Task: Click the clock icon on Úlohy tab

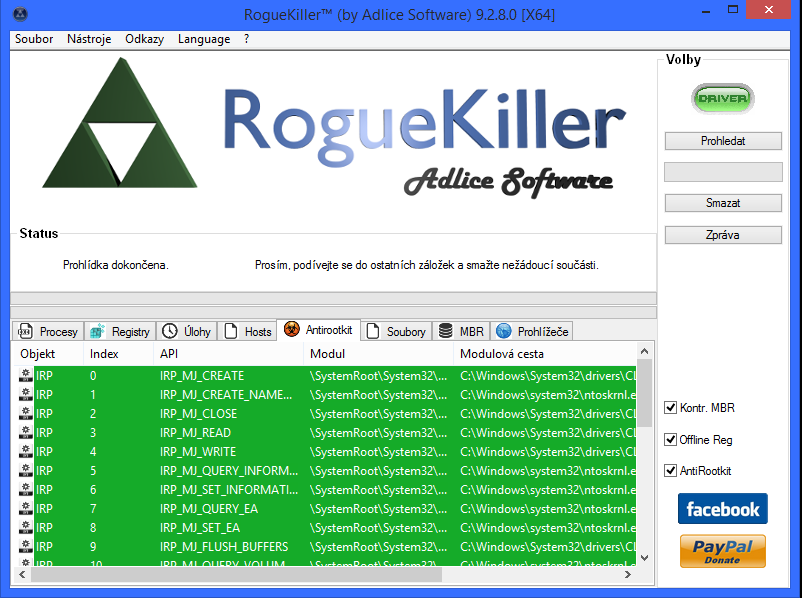Action: [x=169, y=331]
